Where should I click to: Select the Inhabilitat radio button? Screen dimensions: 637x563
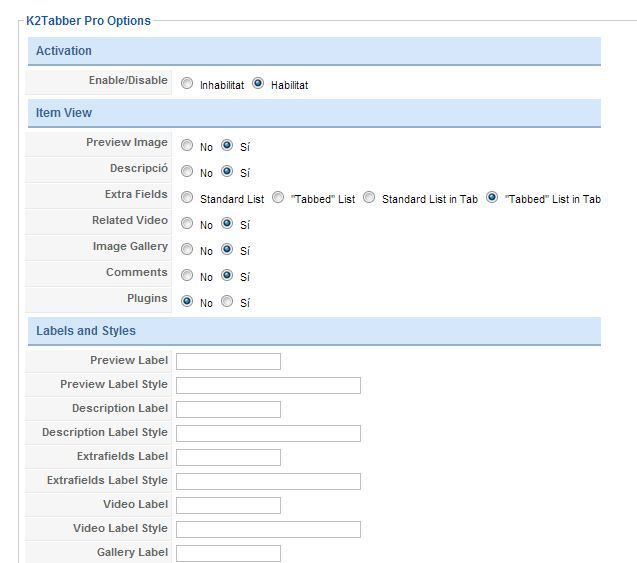coord(187,83)
